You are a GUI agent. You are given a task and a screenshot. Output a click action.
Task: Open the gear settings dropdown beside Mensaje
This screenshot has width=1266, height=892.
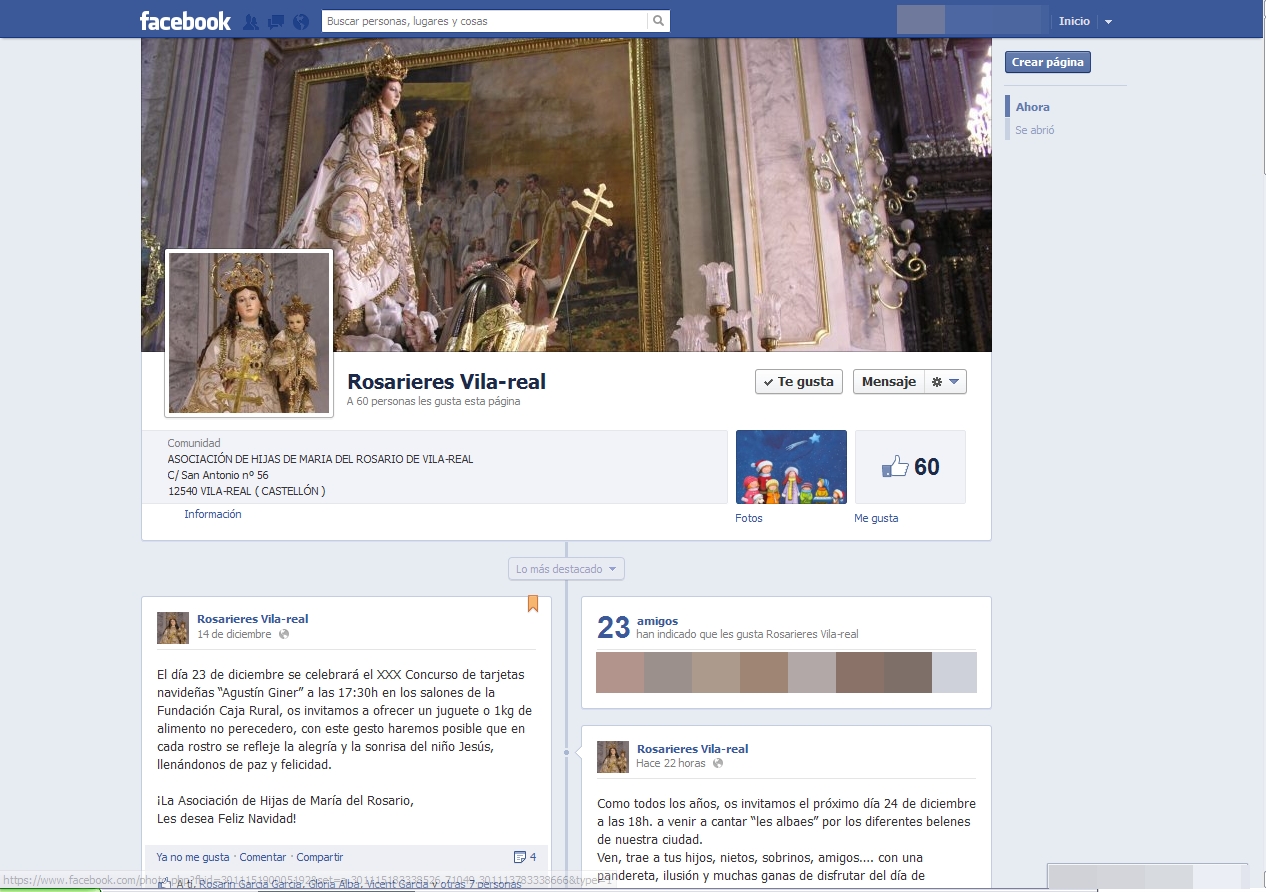(x=945, y=382)
